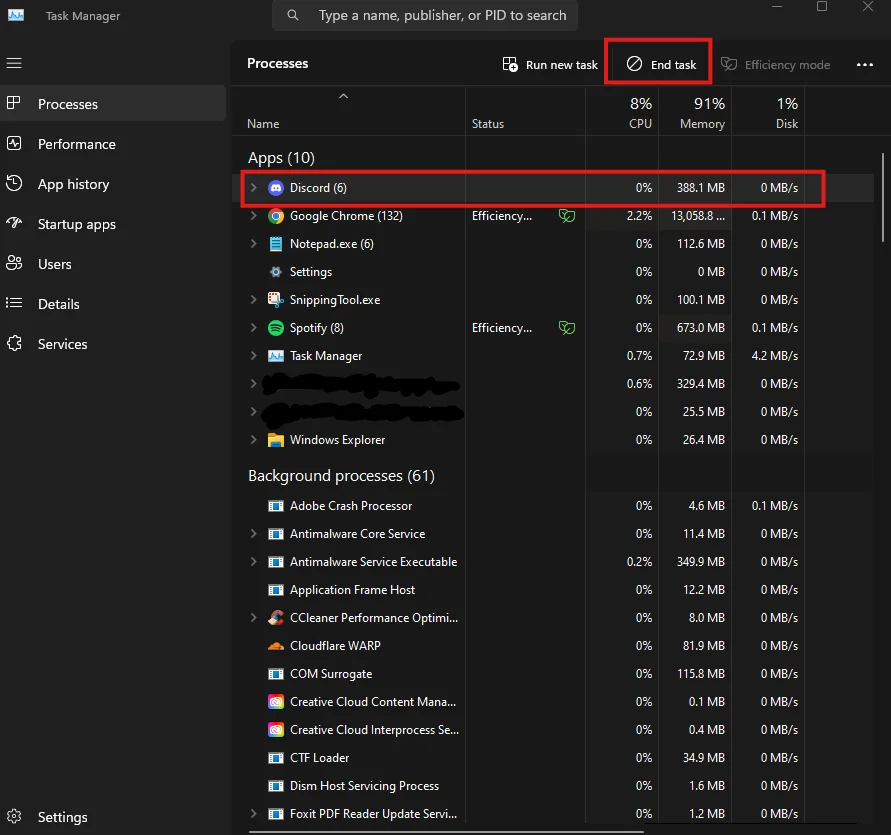Sort processes by CPU column
The height and width of the screenshot is (835, 891).
(622, 111)
